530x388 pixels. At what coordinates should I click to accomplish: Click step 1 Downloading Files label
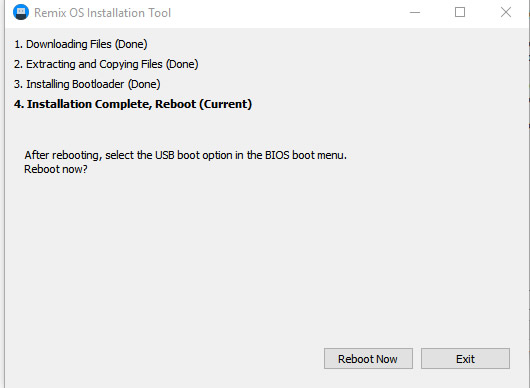80,44
